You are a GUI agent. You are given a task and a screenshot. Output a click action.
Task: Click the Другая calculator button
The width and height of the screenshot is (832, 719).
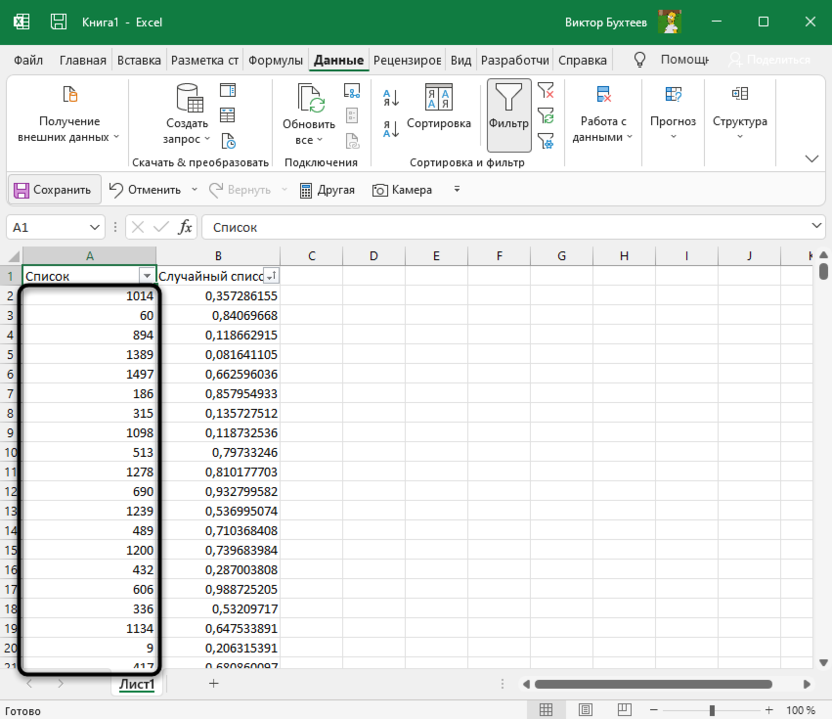tap(327, 190)
